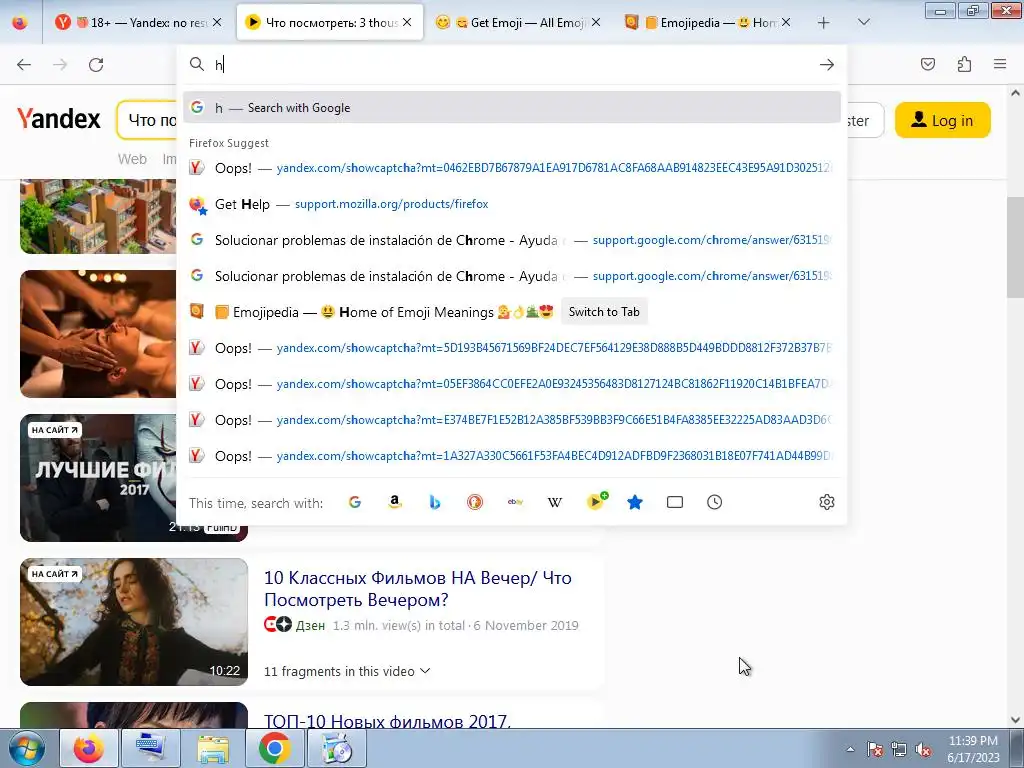
Task: Switch to the 18+ Yandex tab
Action: point(138,23)
